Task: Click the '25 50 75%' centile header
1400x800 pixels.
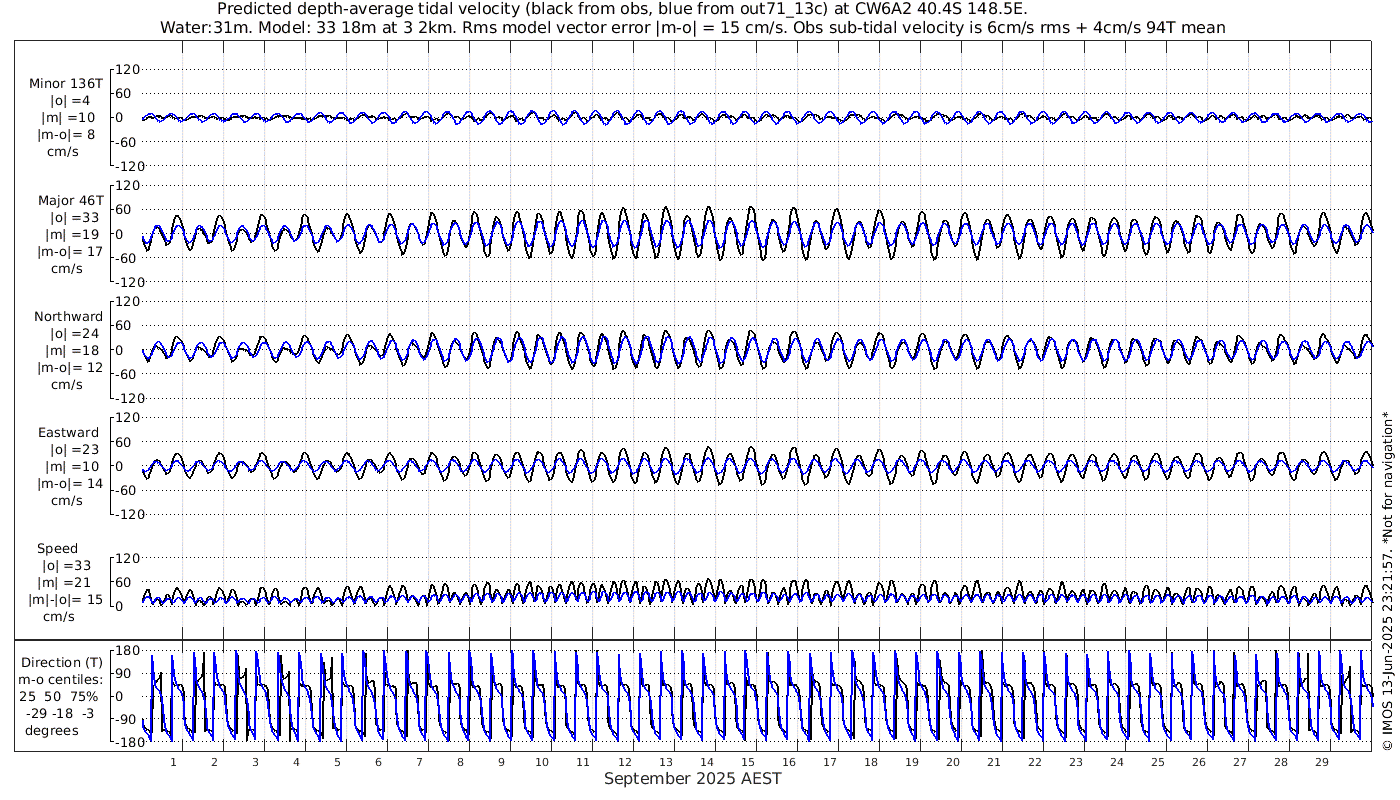Action: click(61, 696)
